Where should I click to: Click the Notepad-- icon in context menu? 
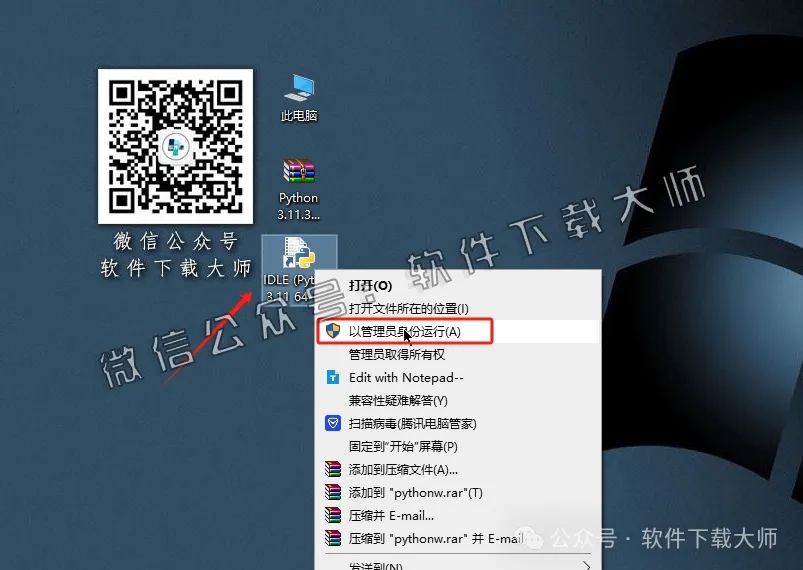pyautogui.click(x=333, y=377)
